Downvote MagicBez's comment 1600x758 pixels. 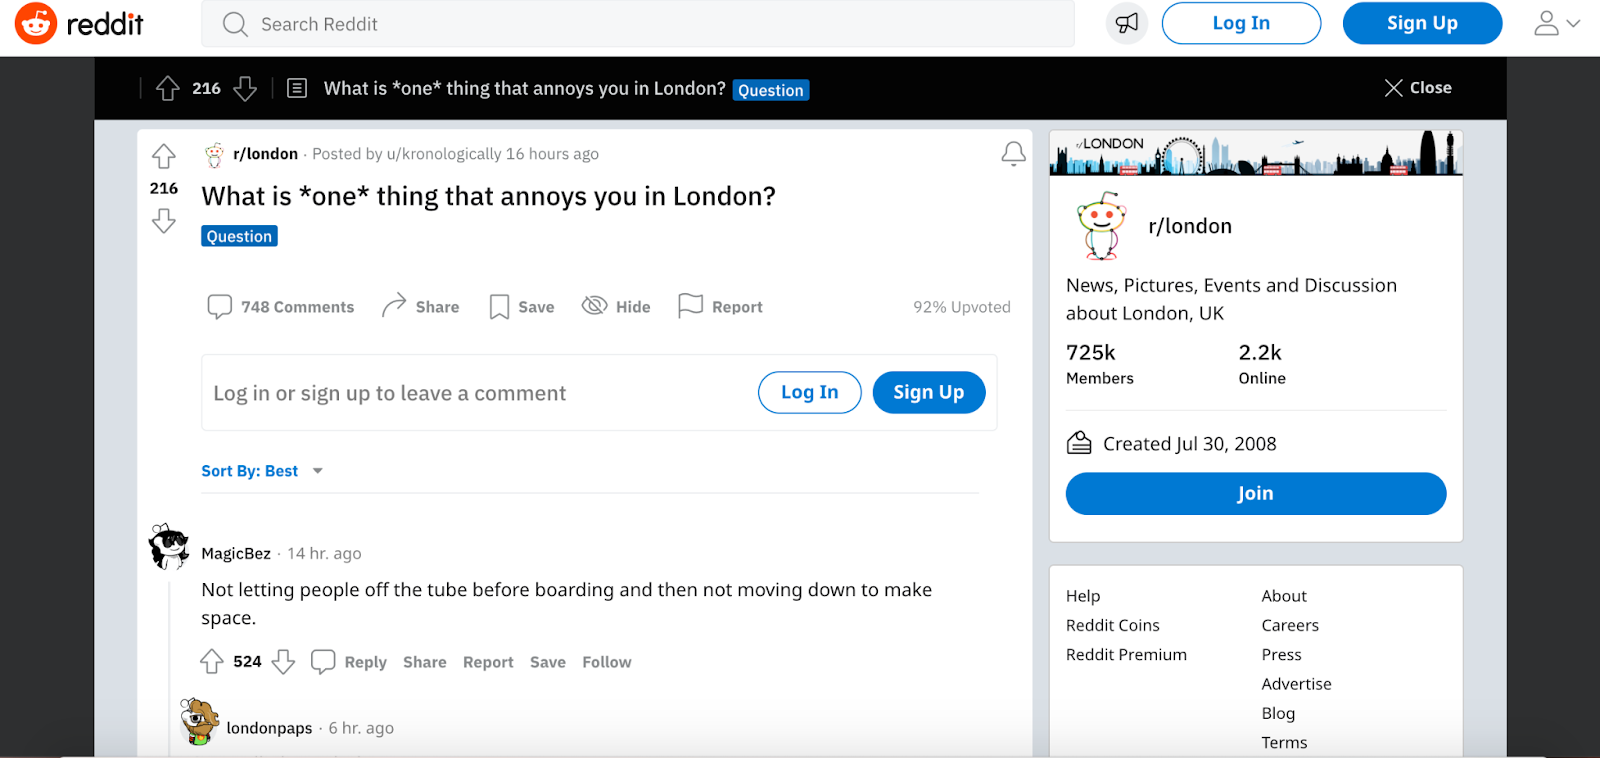pos(284,661)
